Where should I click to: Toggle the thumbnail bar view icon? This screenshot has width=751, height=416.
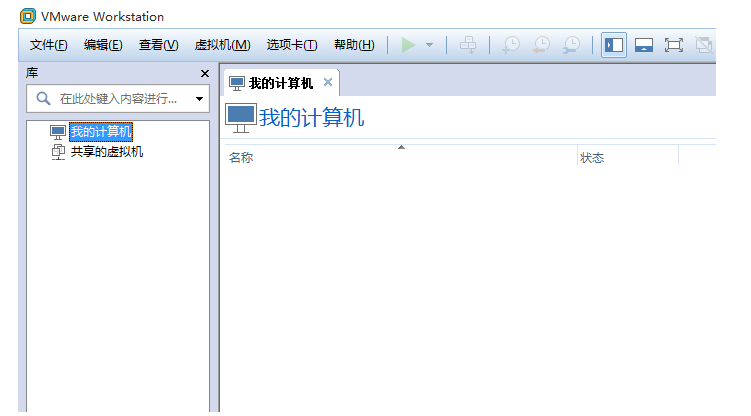point(644,45)
